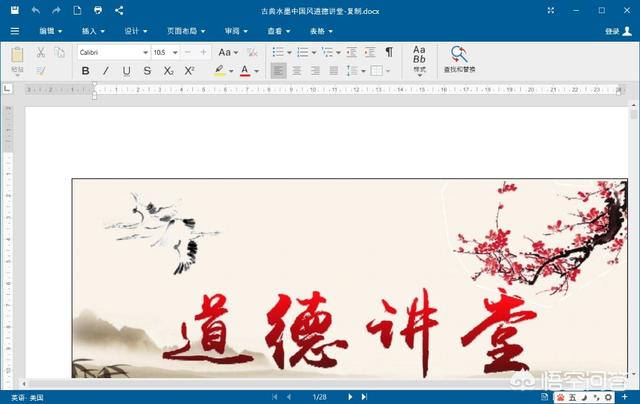
Task: Open the Insert menu
Action: [93, 31]
